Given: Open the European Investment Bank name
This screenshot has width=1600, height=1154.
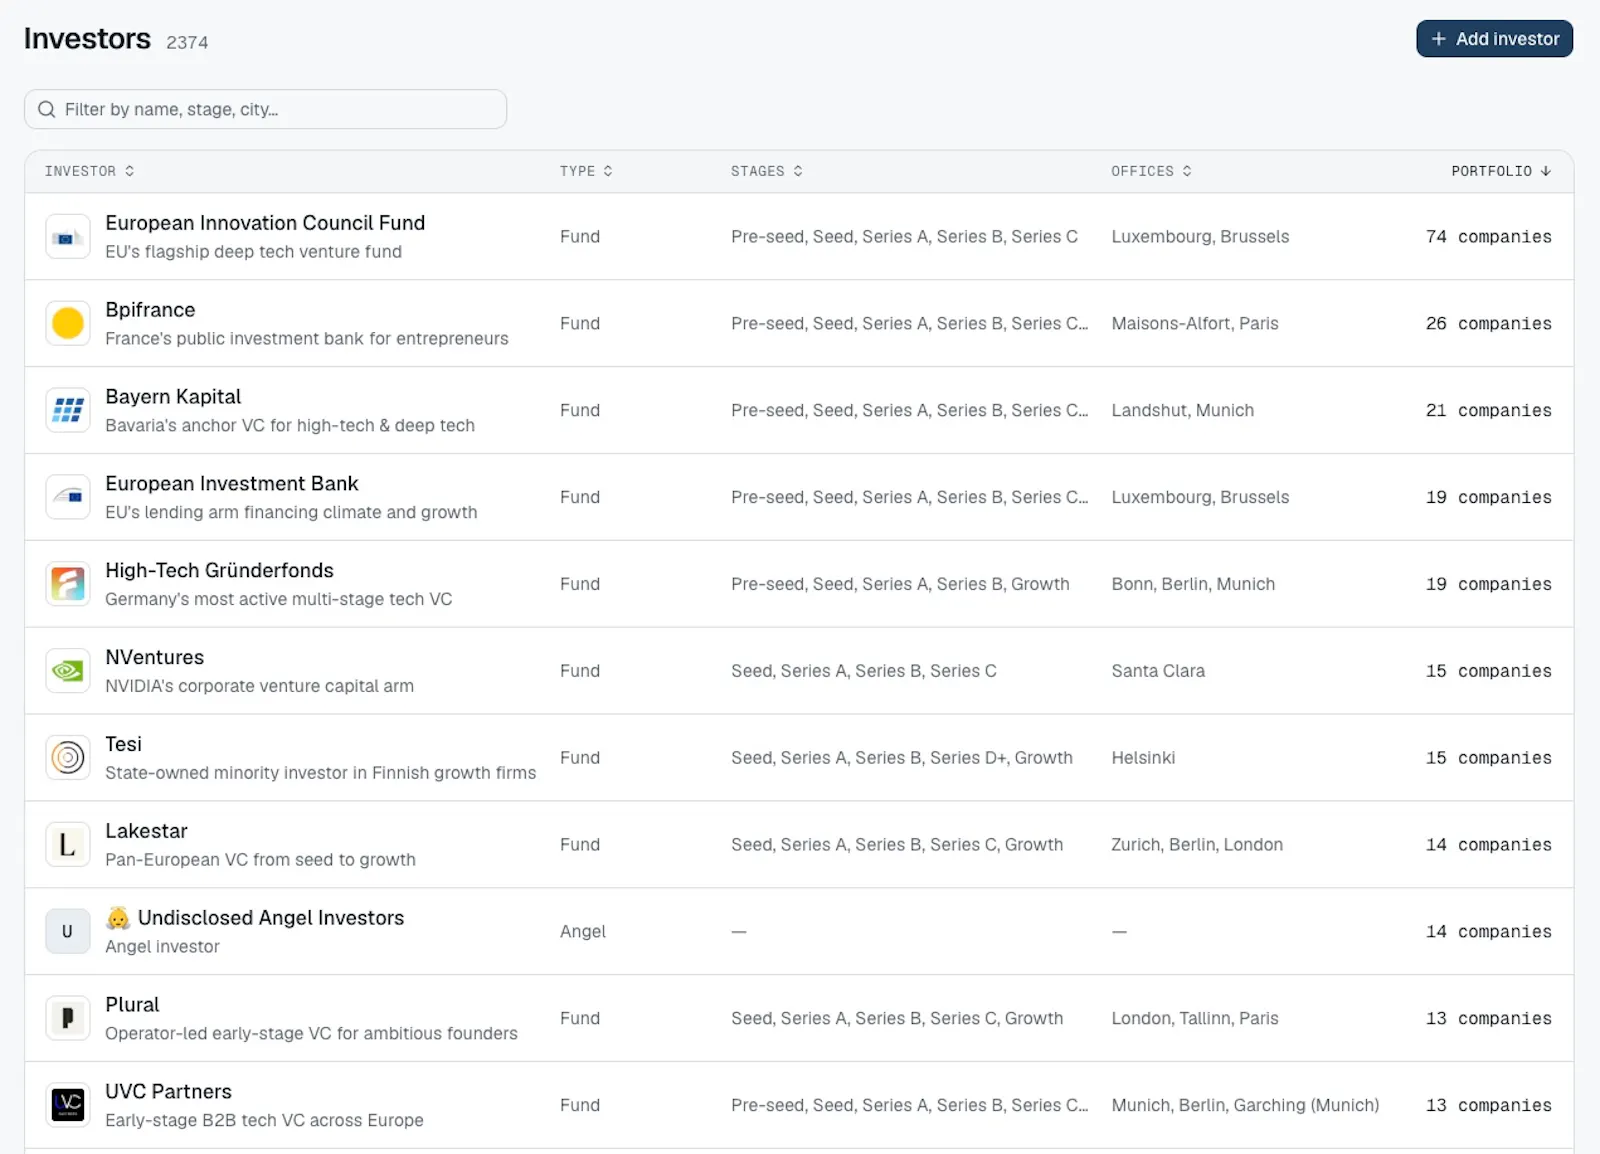Looking at the screenshot, I should pyautogui.click(x=232, y=484).
